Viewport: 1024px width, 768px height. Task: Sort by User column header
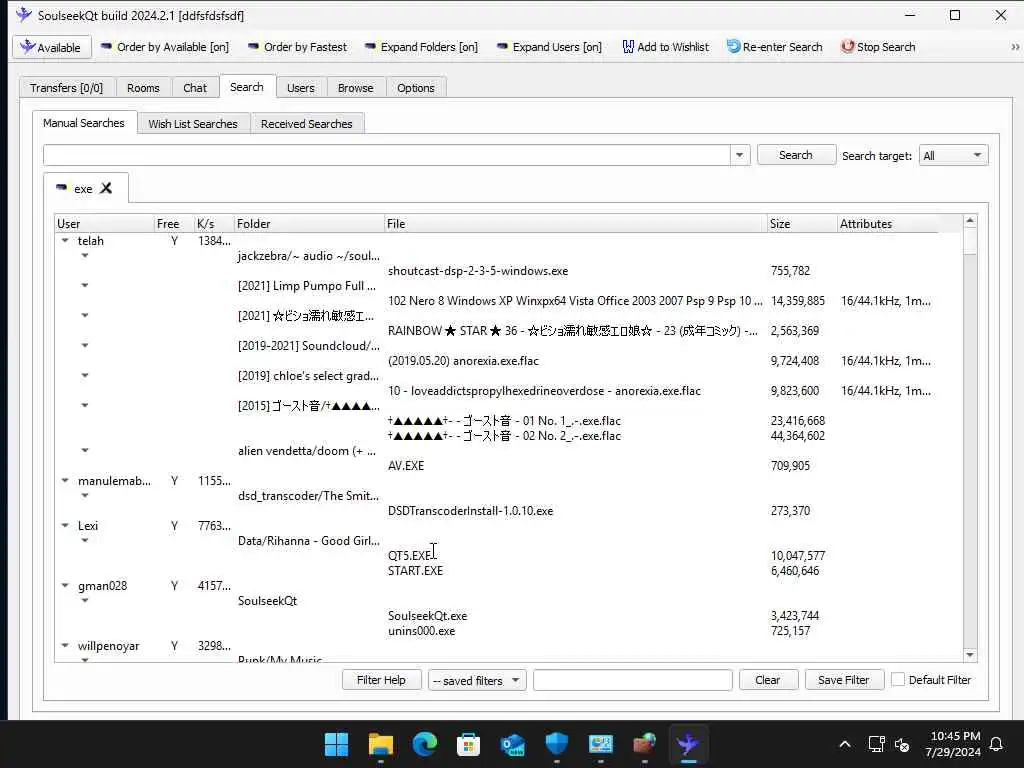pyautogui.click(x=104, y=223)
